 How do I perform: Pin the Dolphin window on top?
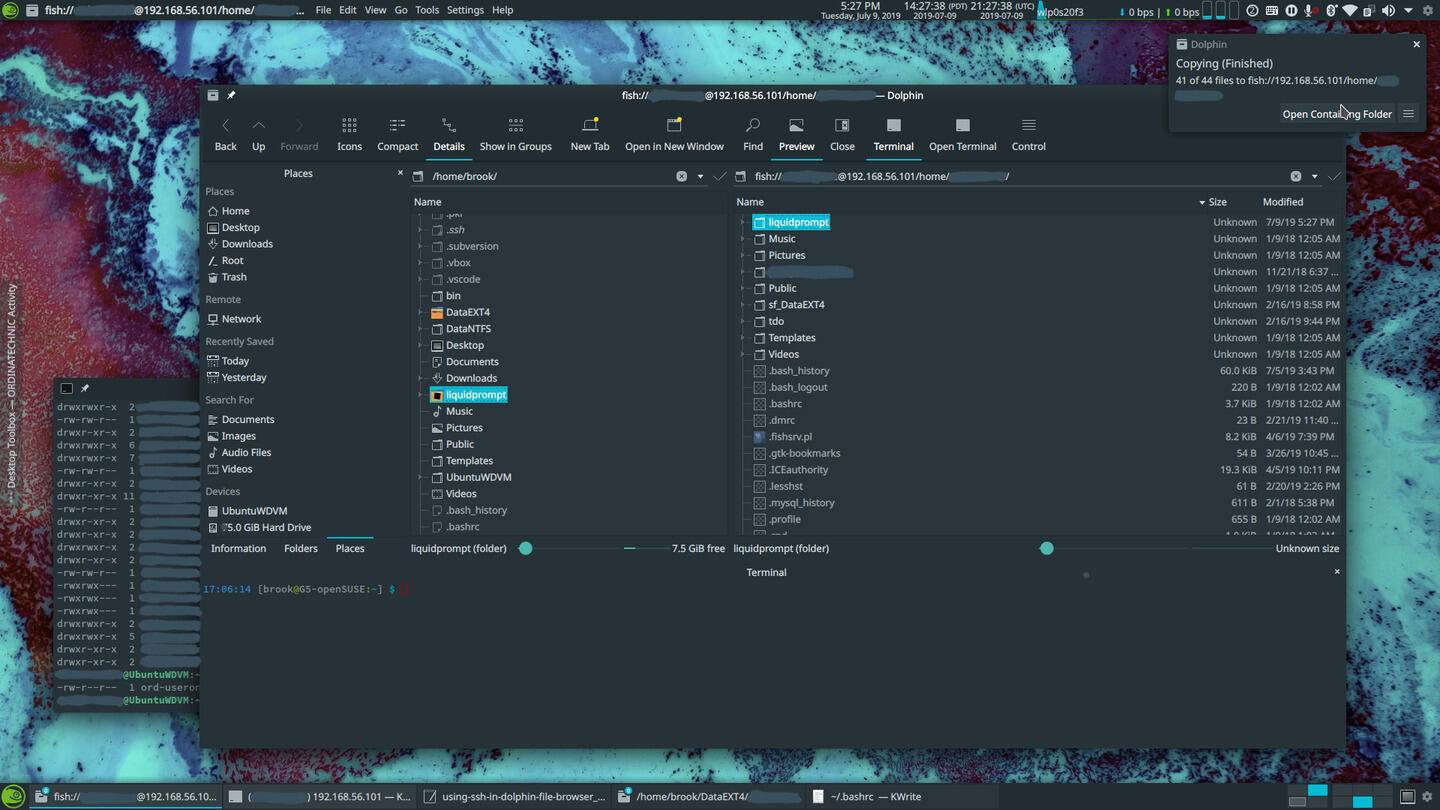(231, 95)
